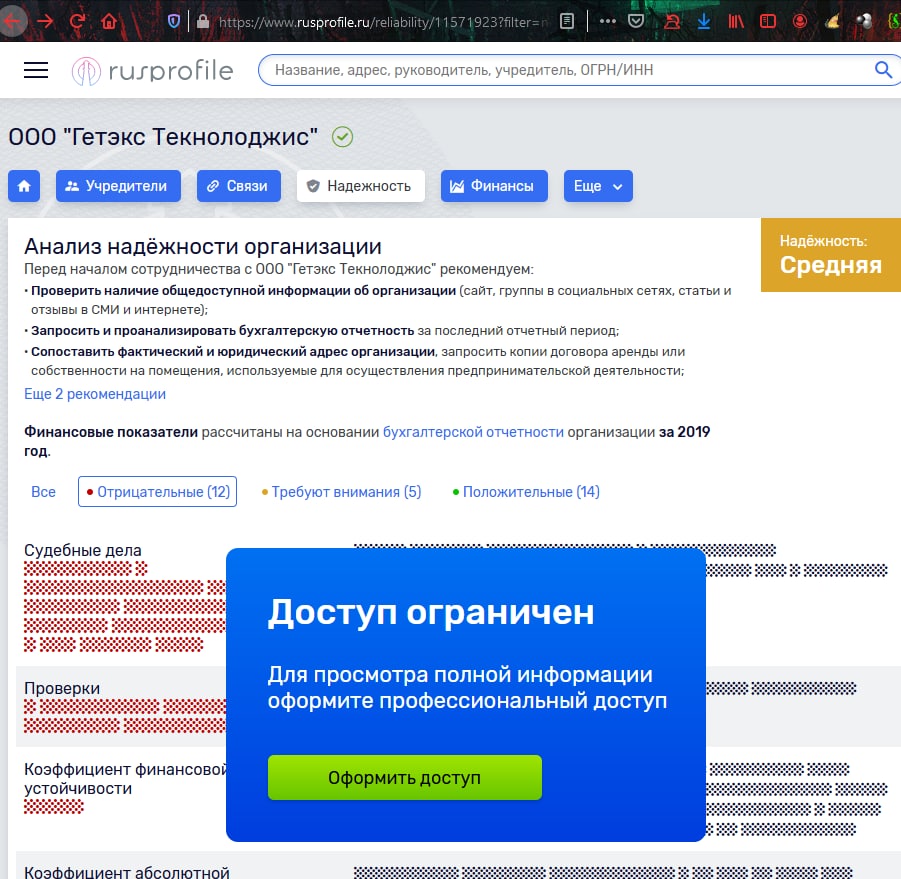
Task: Click the search magnifier icon
Action: [883, 70]
